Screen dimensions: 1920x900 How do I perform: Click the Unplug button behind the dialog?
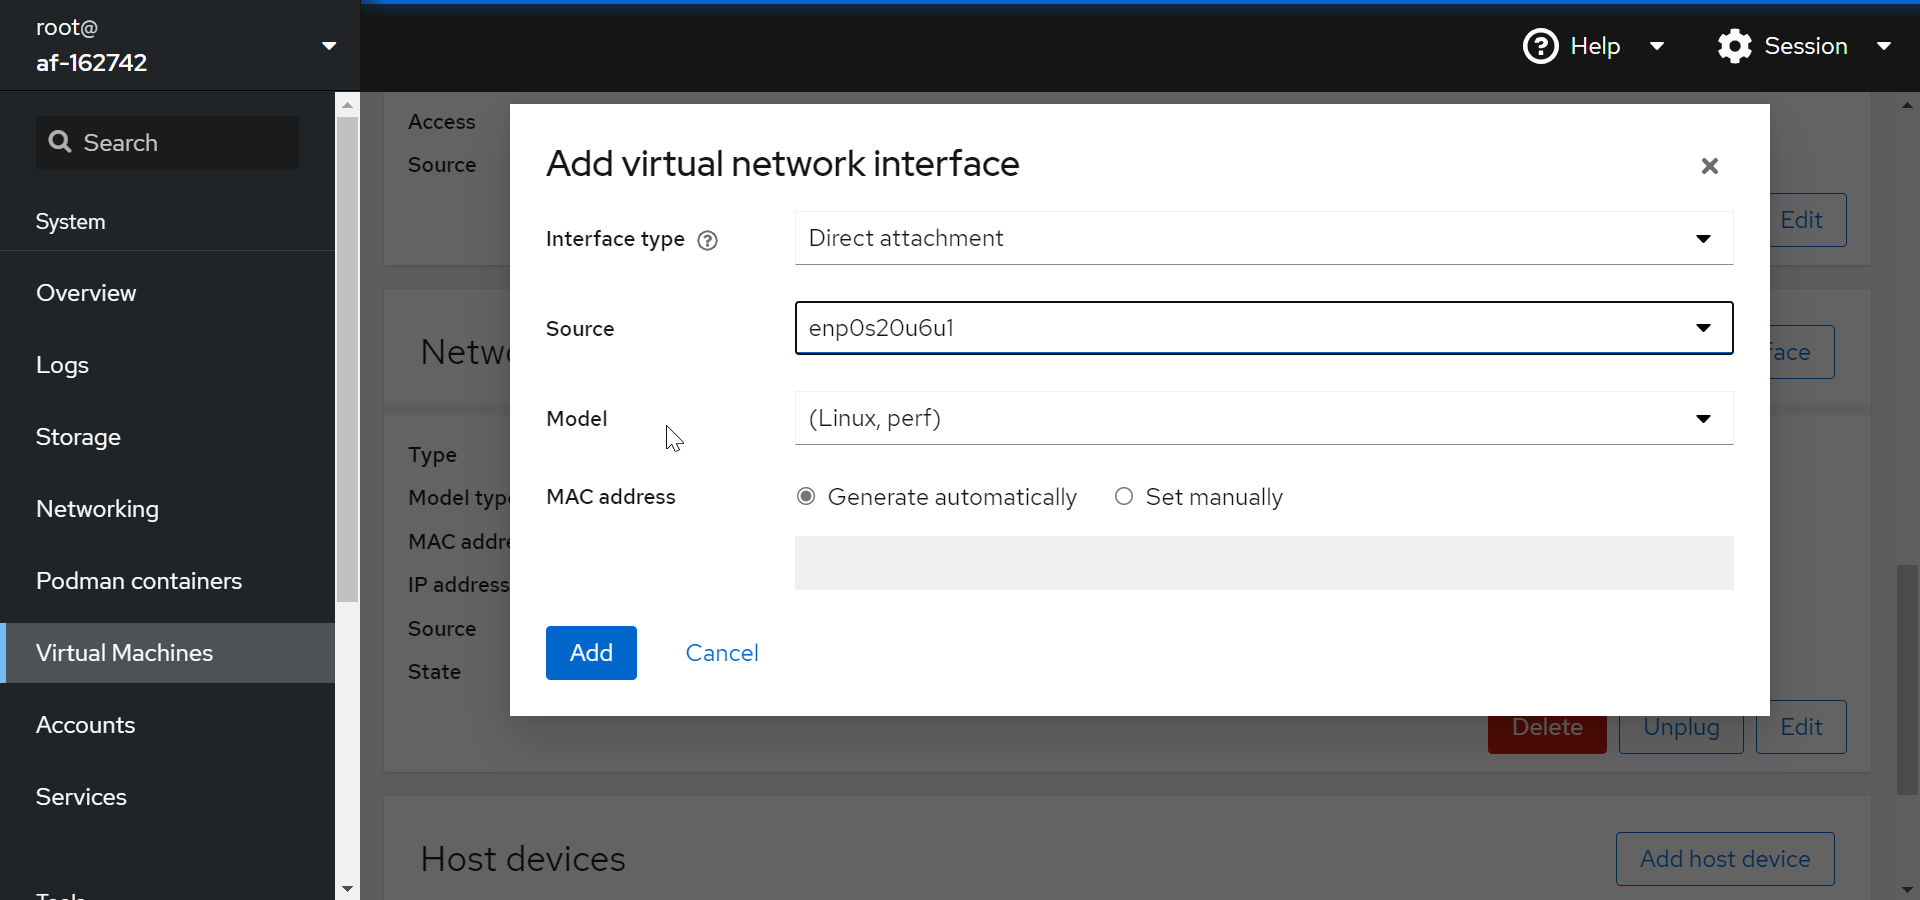click(x=1681, y=733)
